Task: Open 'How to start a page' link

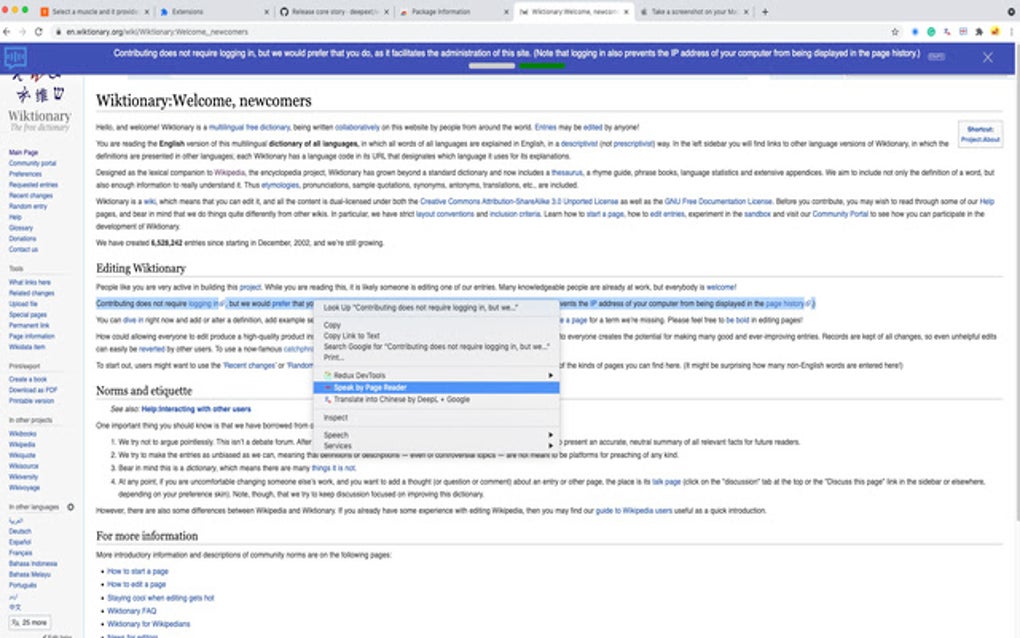Action: coord(138,572)
